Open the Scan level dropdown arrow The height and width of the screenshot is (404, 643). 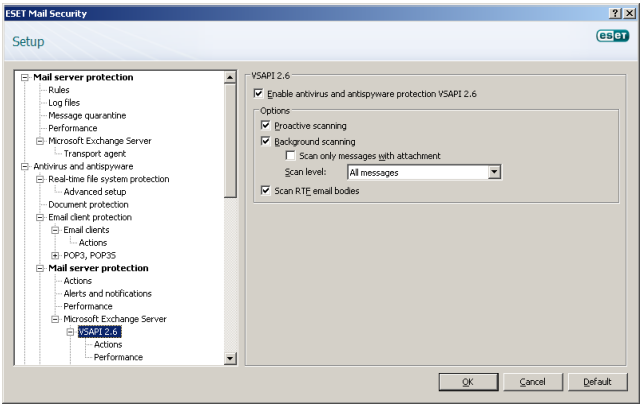pyautogui.click(x=494, y=172)
